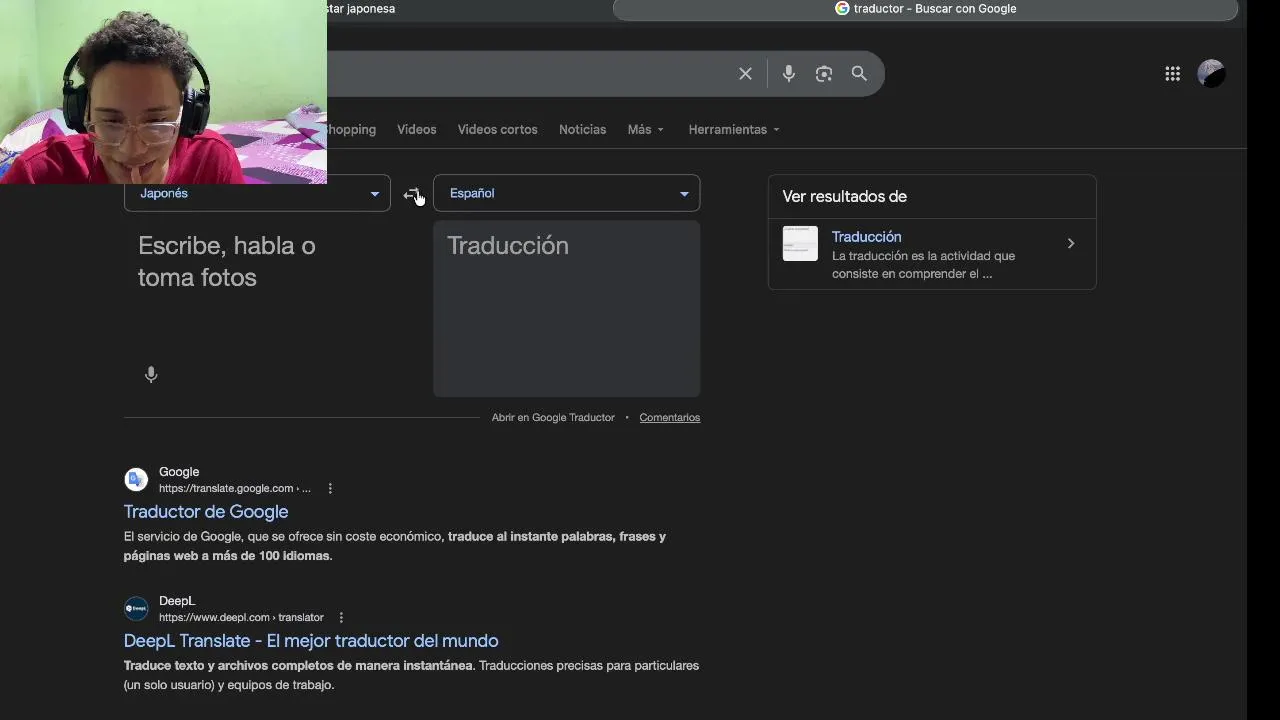Open the Español target language dropdown

click(566, 194)
